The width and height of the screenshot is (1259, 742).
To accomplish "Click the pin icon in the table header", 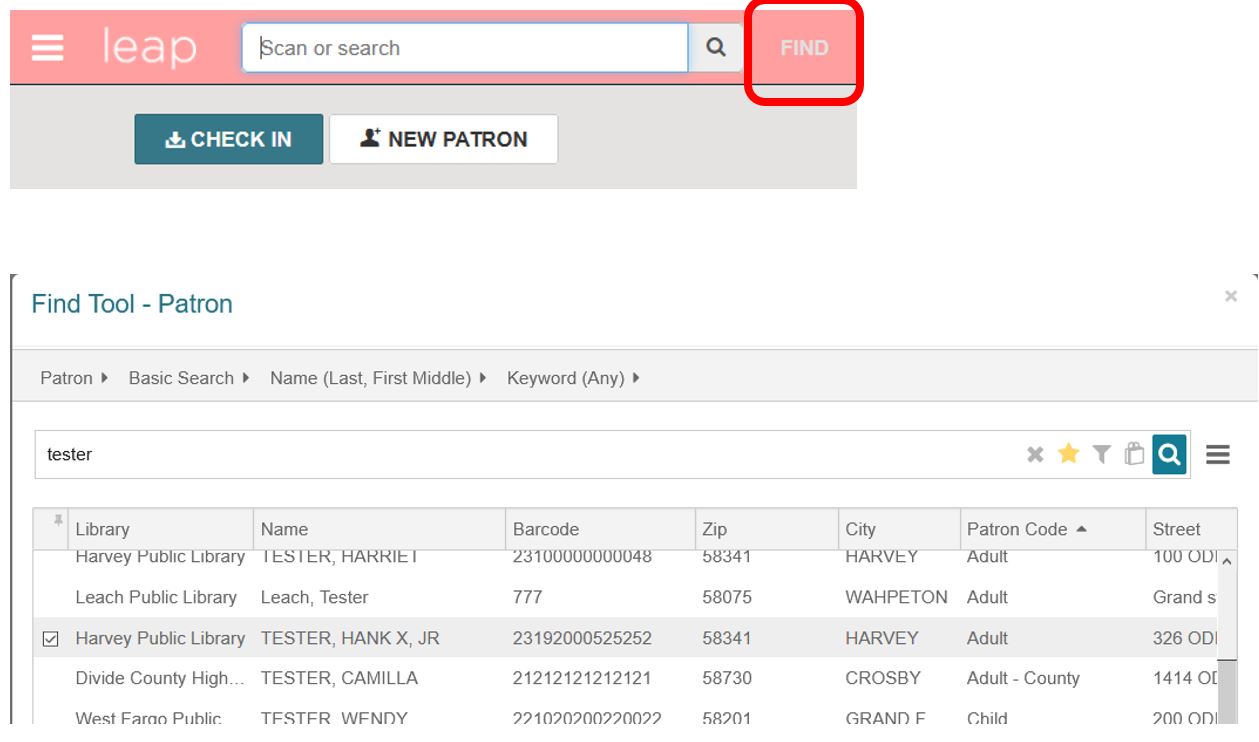I will click(58, 522).
